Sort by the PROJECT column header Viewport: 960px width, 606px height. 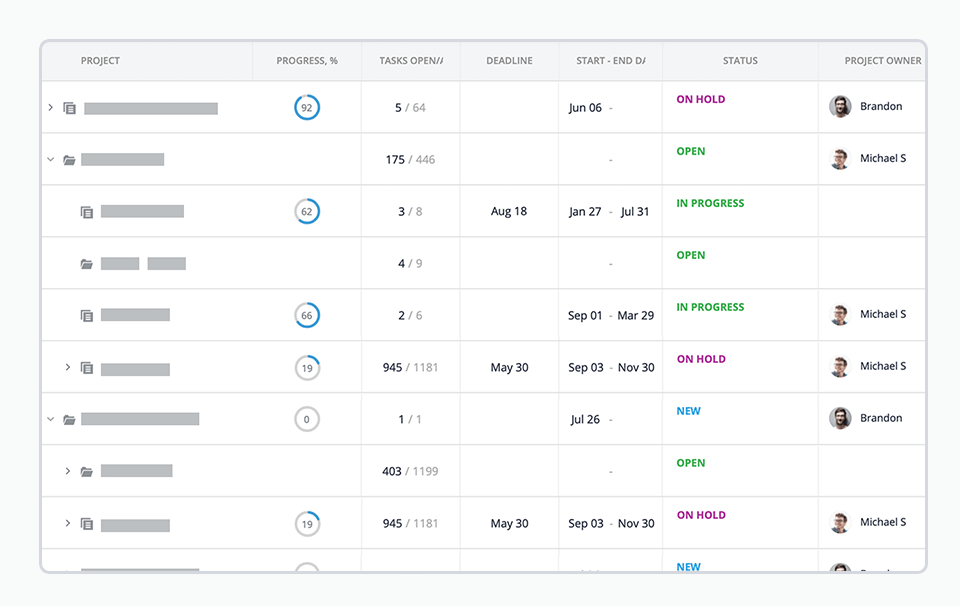(x=100, y=61)
